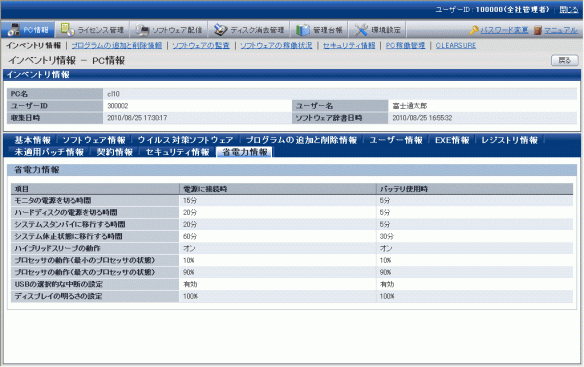The image size is (584, 367).
Task: Open the PC情報 main tab
Action: pos(28,29)
